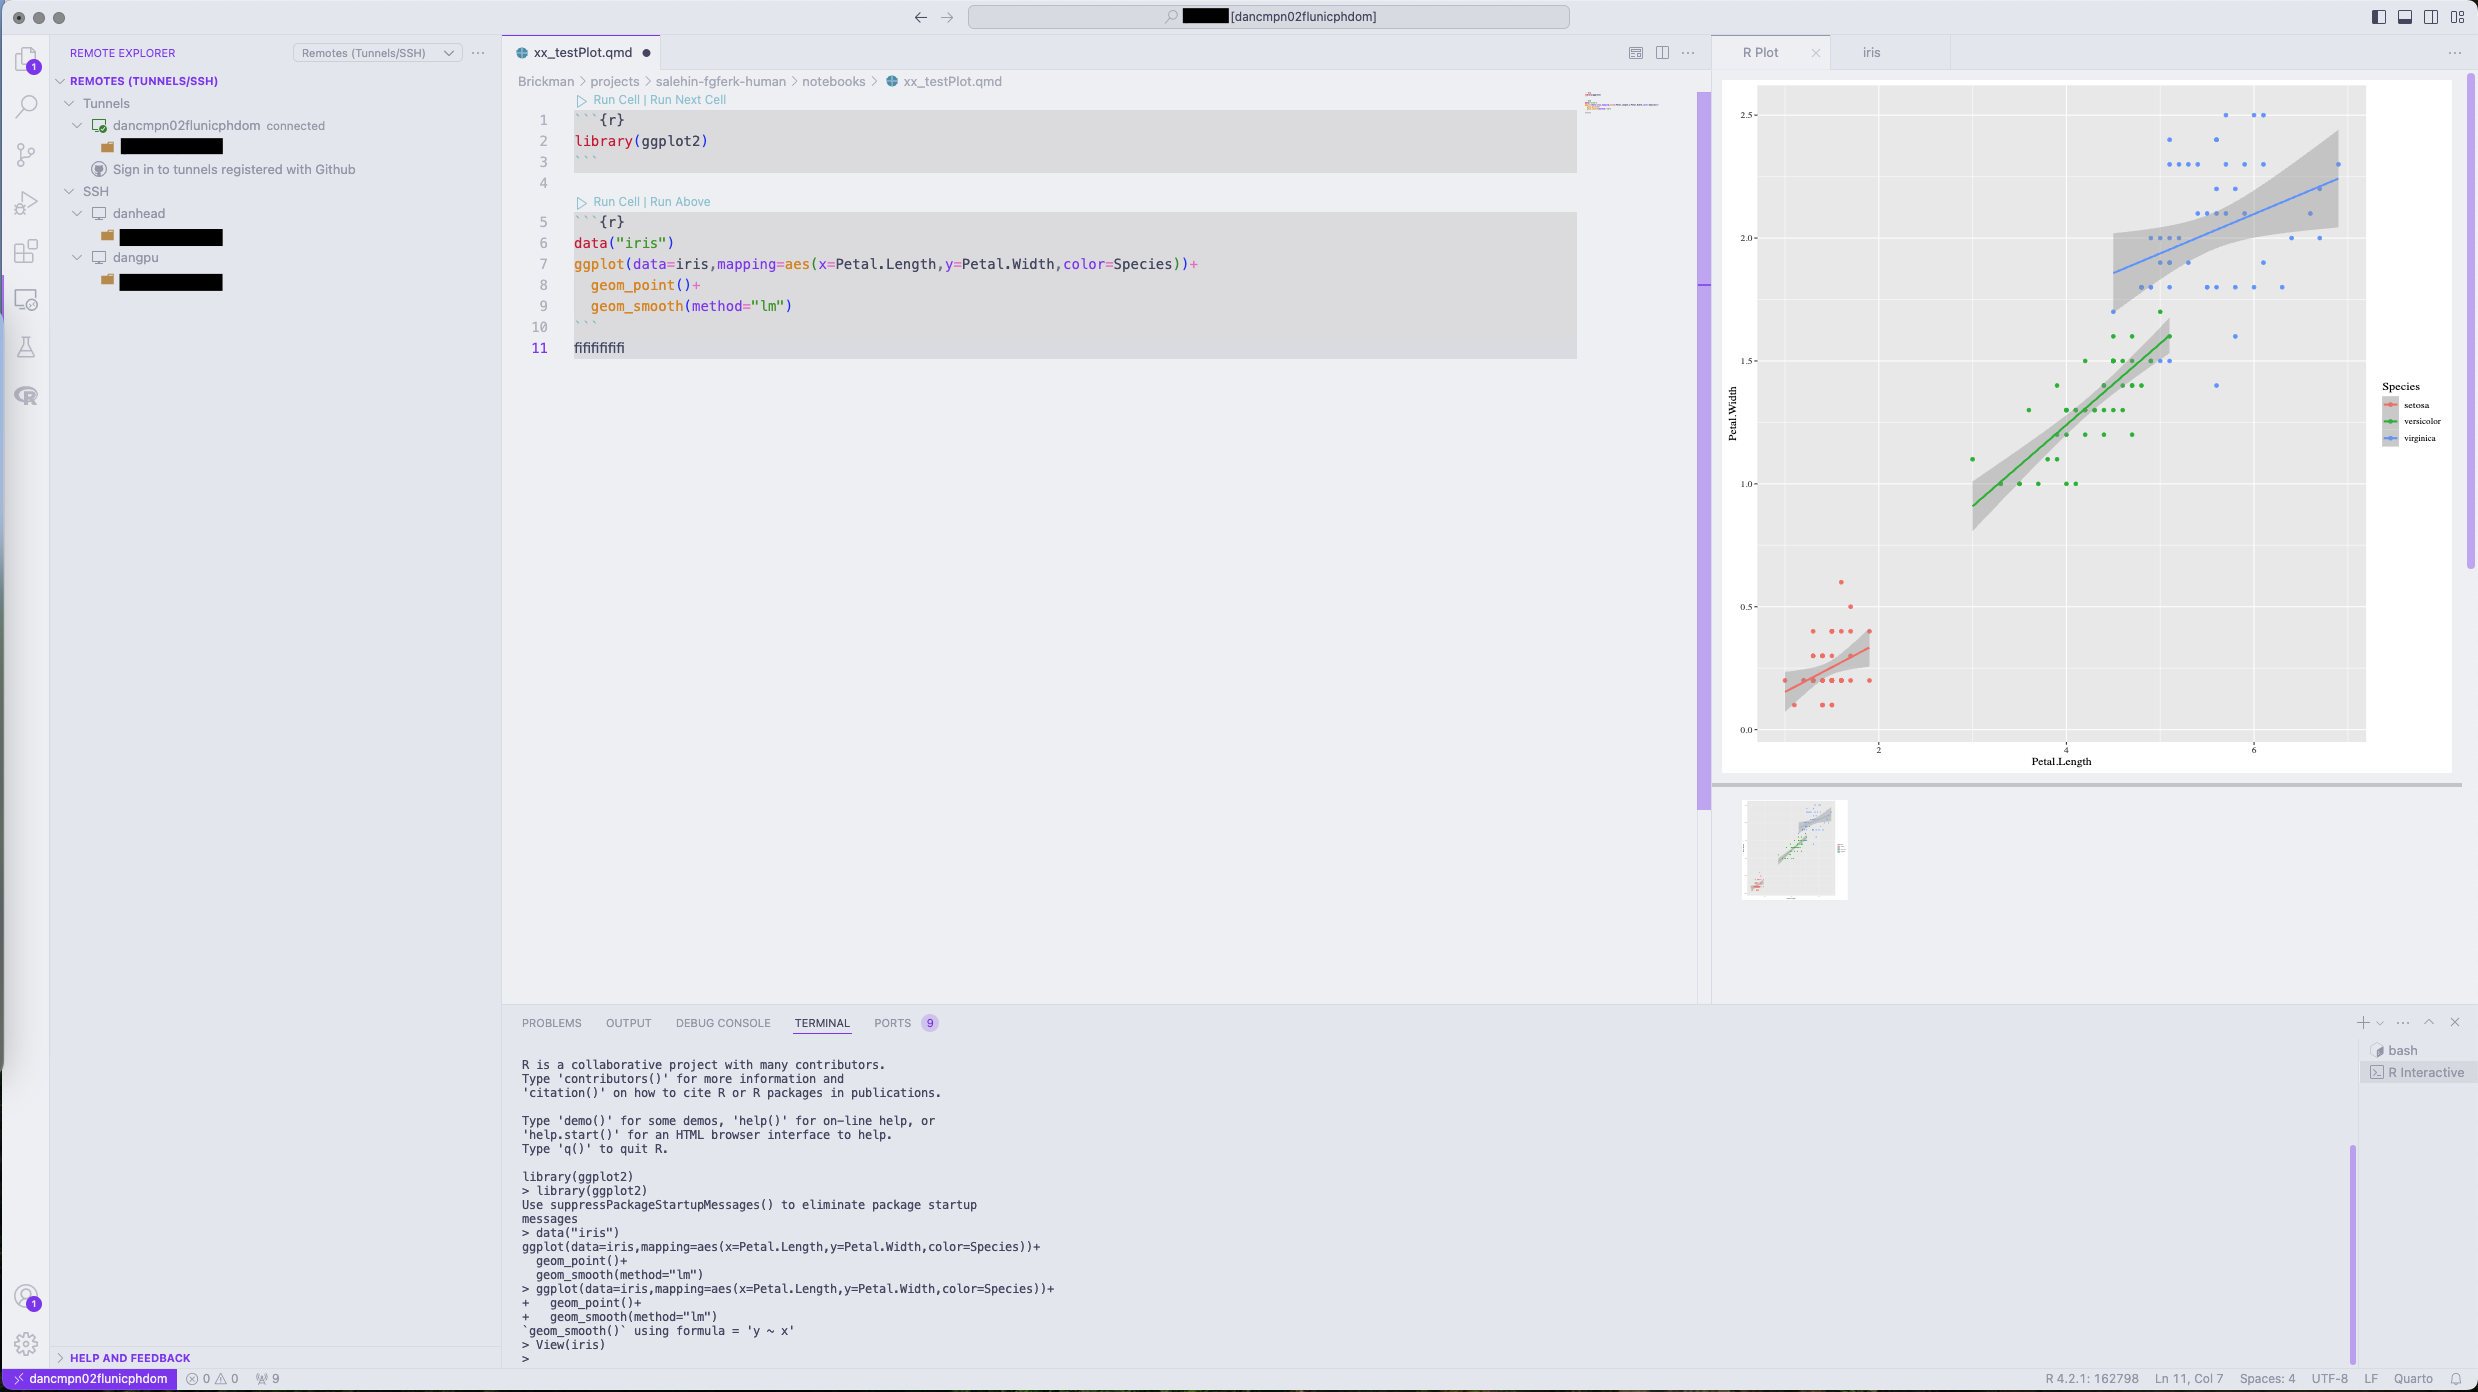
Task: Open the Source Control view icon
Action: click(26, 154)
